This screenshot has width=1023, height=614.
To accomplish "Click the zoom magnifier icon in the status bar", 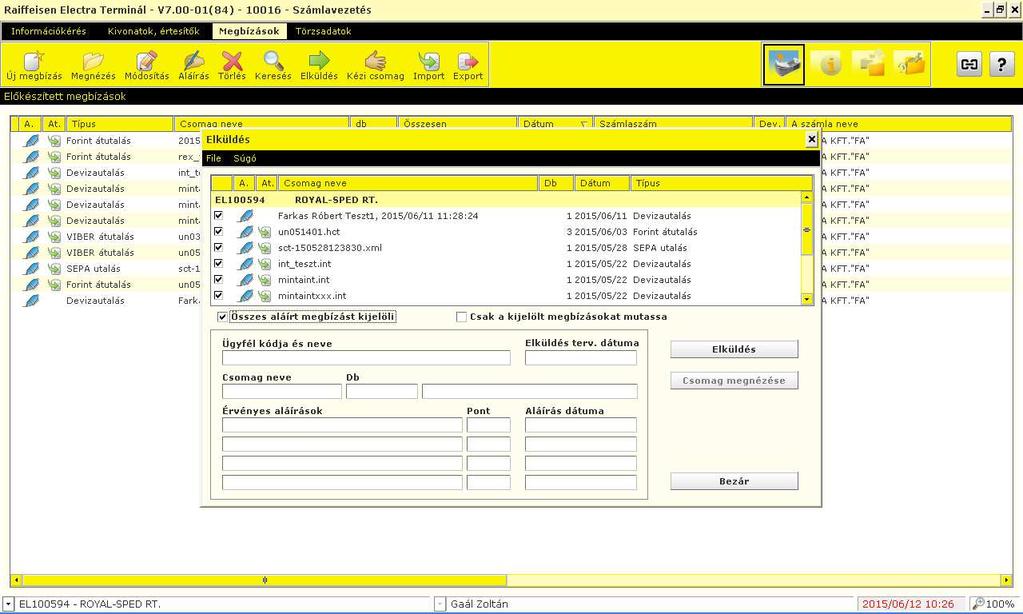I will coord(977,604).
